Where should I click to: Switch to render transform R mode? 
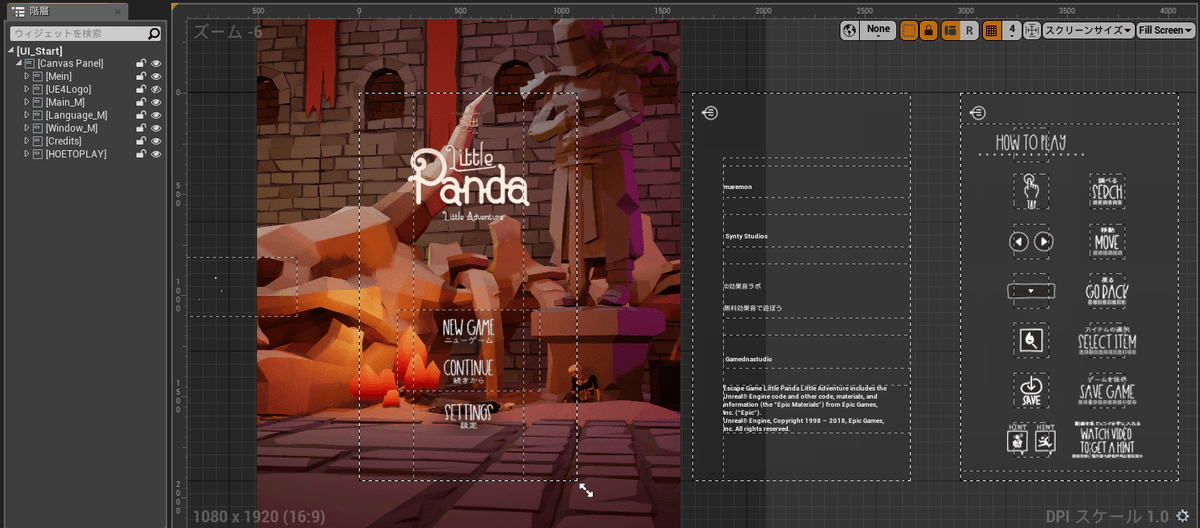[969, 31]
